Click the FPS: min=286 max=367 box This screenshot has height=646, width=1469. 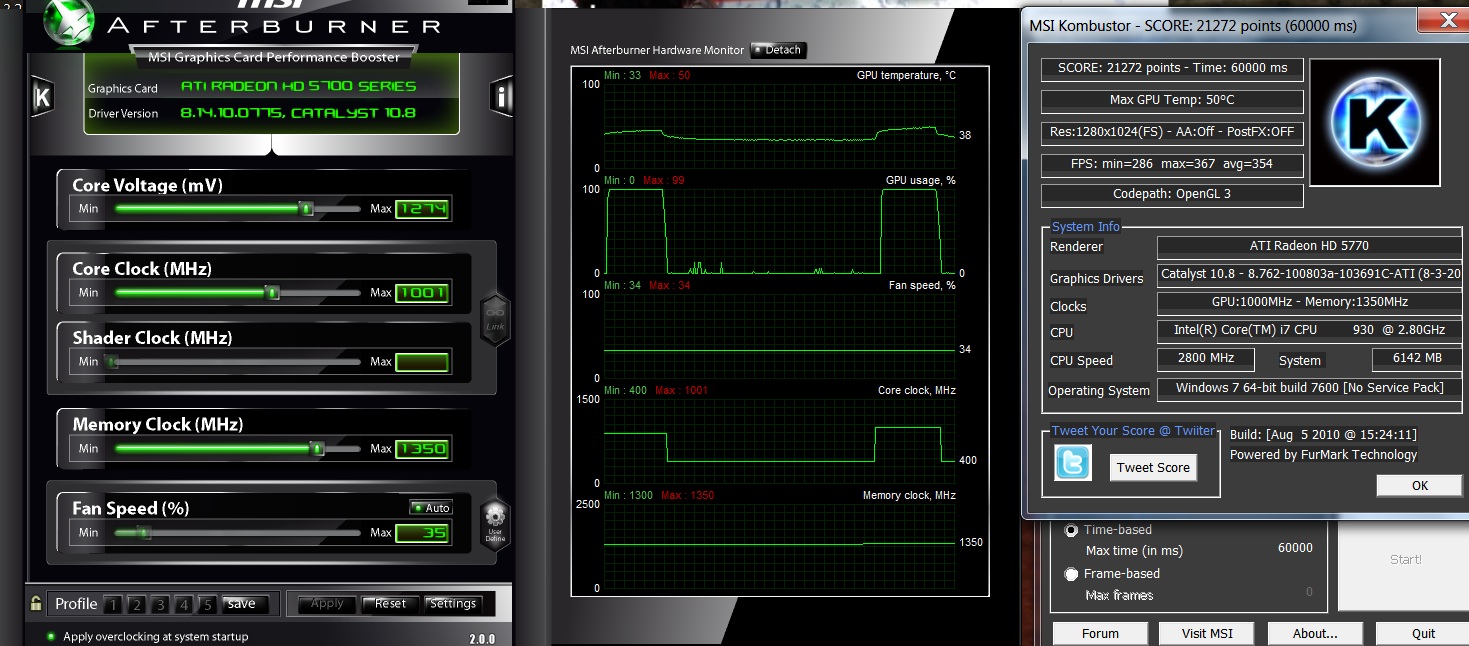point(1172,163)
